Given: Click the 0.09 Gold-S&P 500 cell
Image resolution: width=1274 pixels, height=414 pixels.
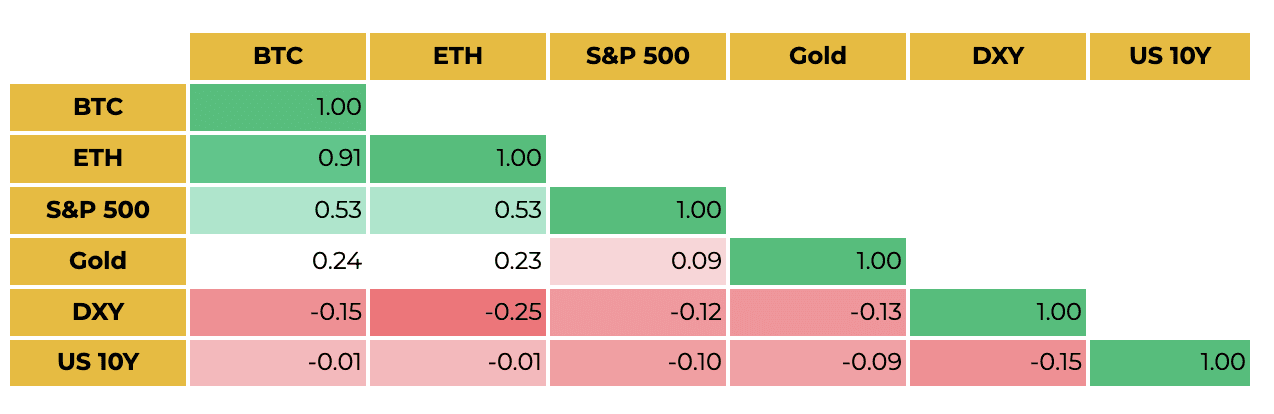Looking at the screenshot, I should 637,261.
